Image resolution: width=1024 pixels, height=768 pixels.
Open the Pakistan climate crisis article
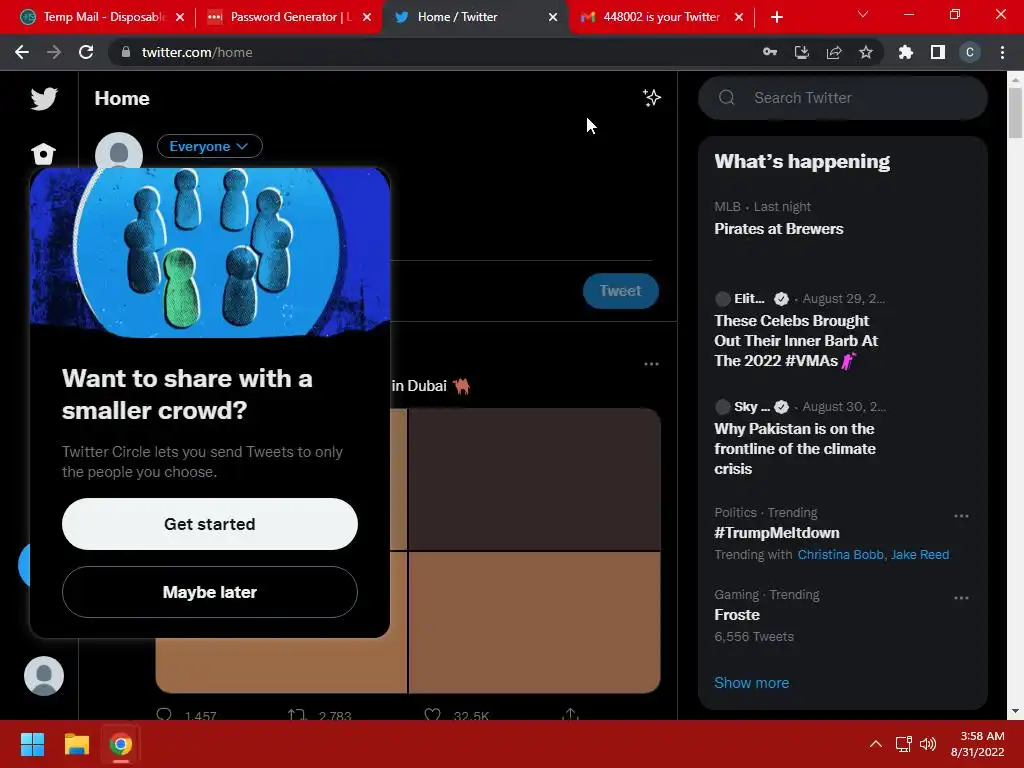(x=795, y=449)
